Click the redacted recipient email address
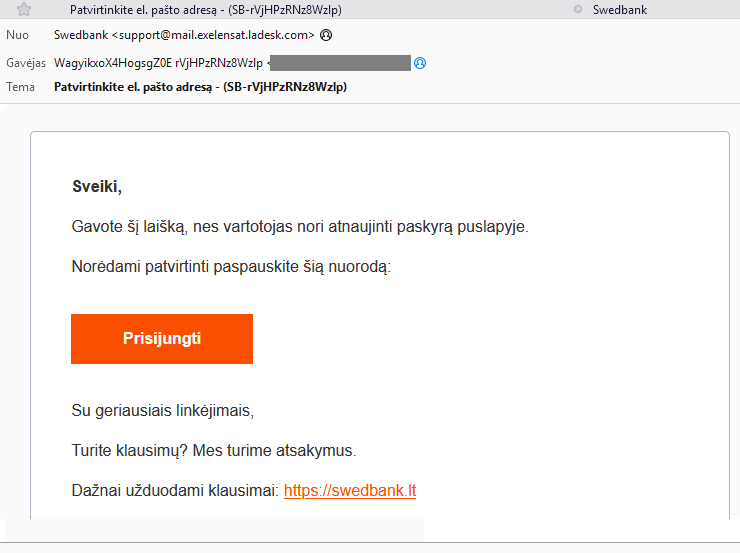 (340, 63)
